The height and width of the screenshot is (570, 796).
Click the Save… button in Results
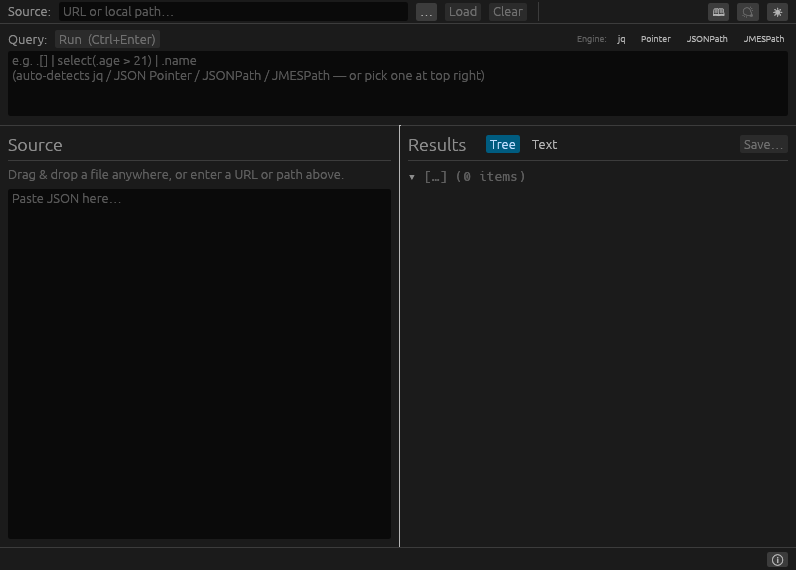point(763,144)
